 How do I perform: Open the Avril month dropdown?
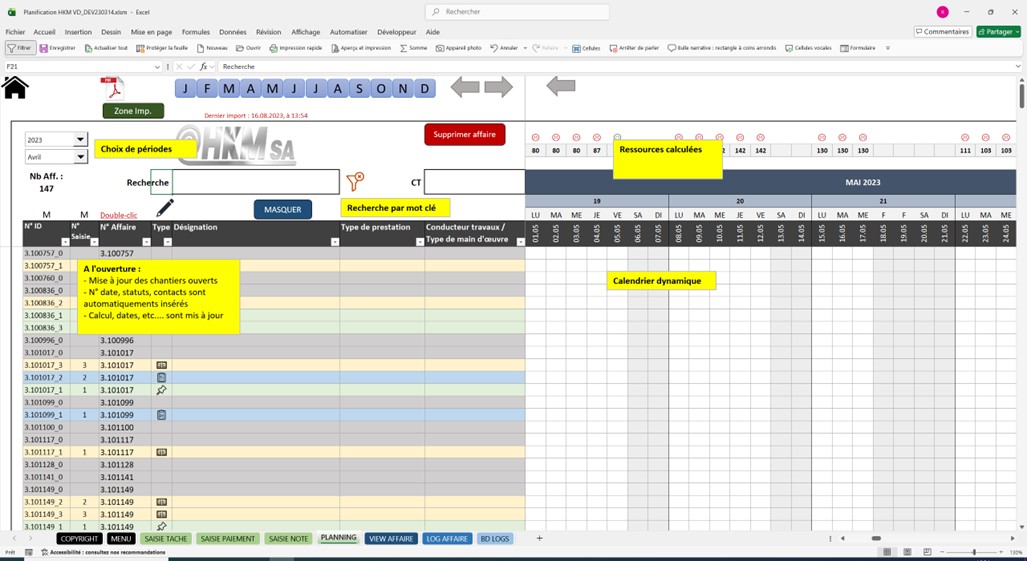pyautogui.click(x=81, y=157)
